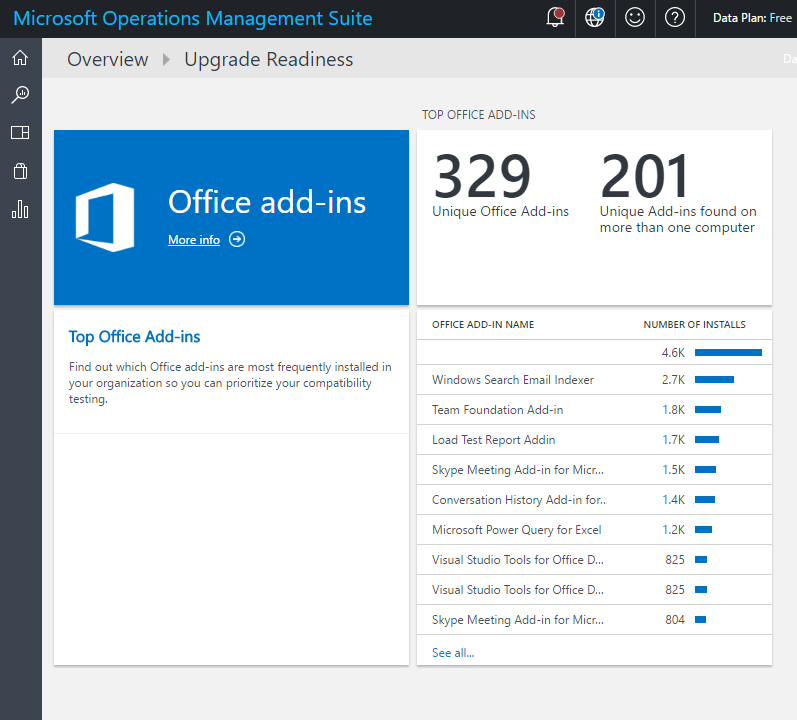Click the 4.6K install bar
The image size is (797, 720).
(x=728, y=353)
